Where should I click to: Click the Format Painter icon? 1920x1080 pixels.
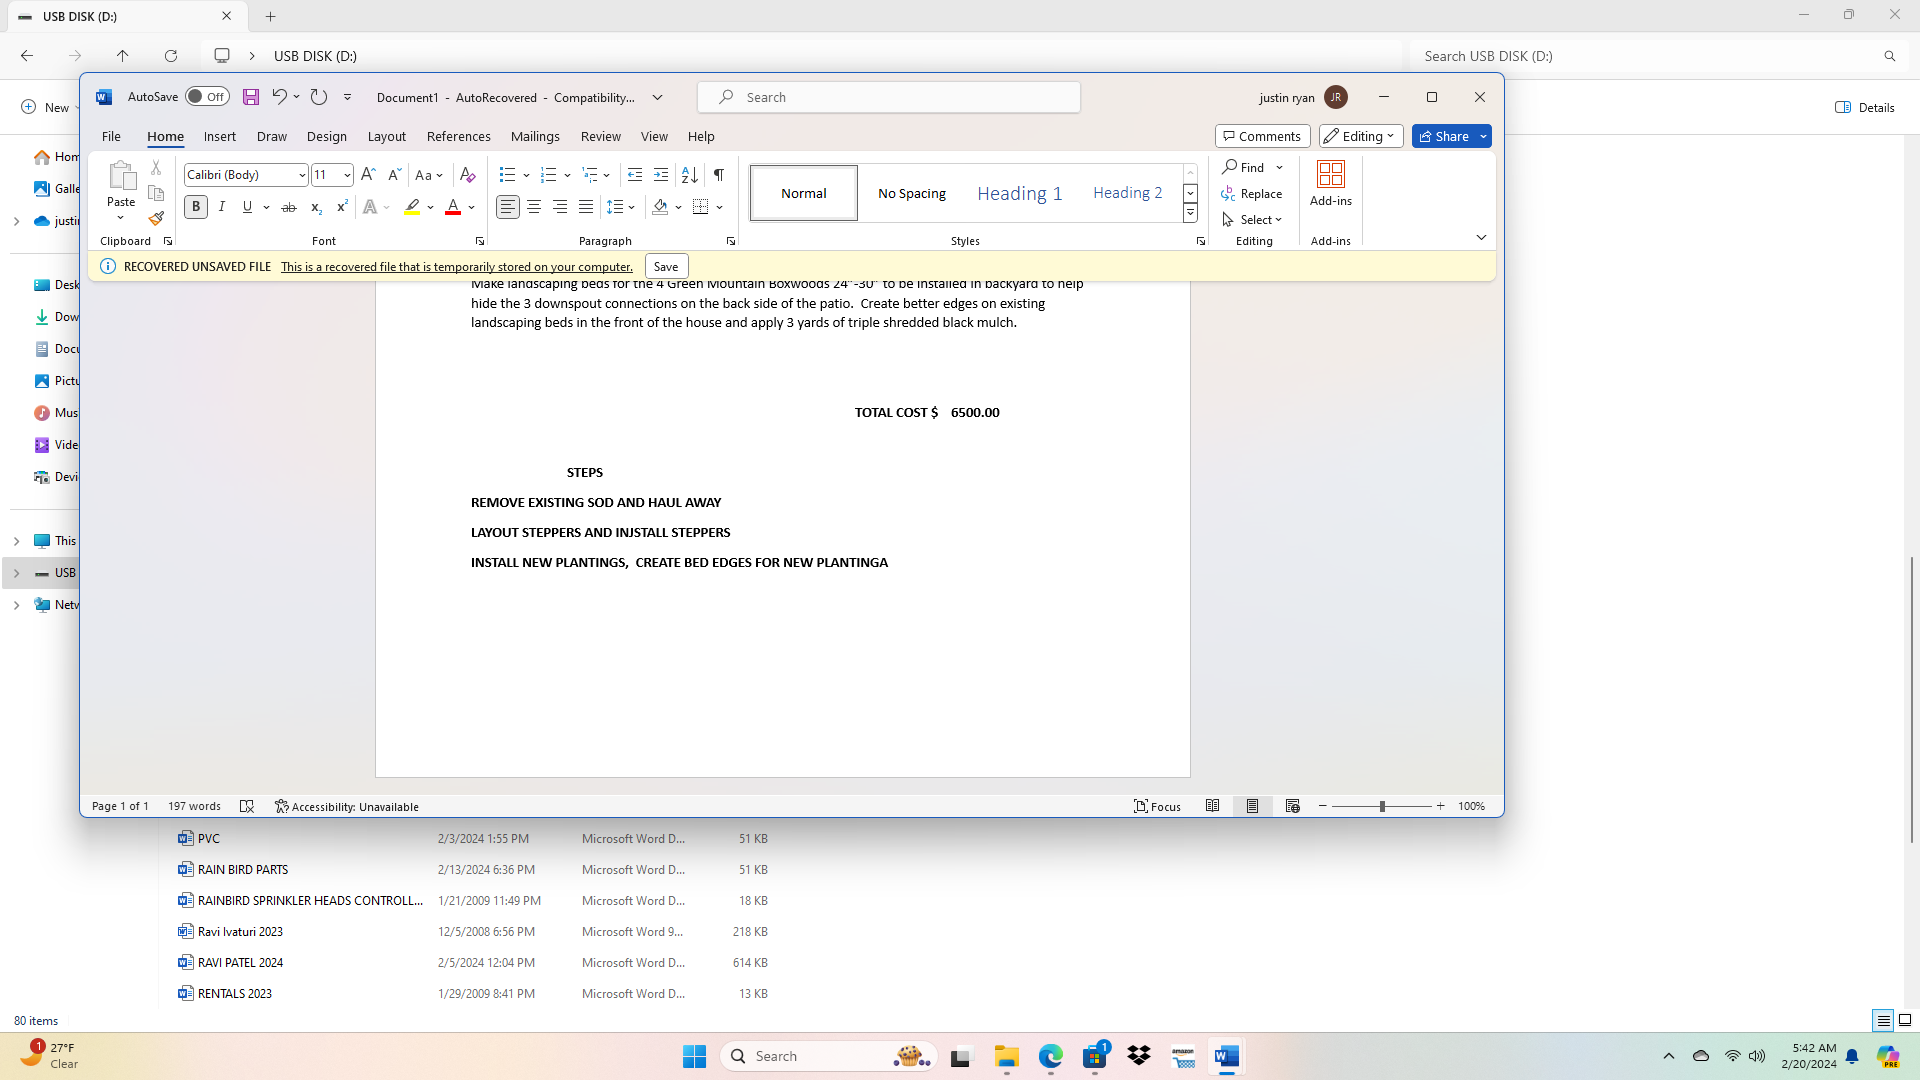click(x=156, y=218)
